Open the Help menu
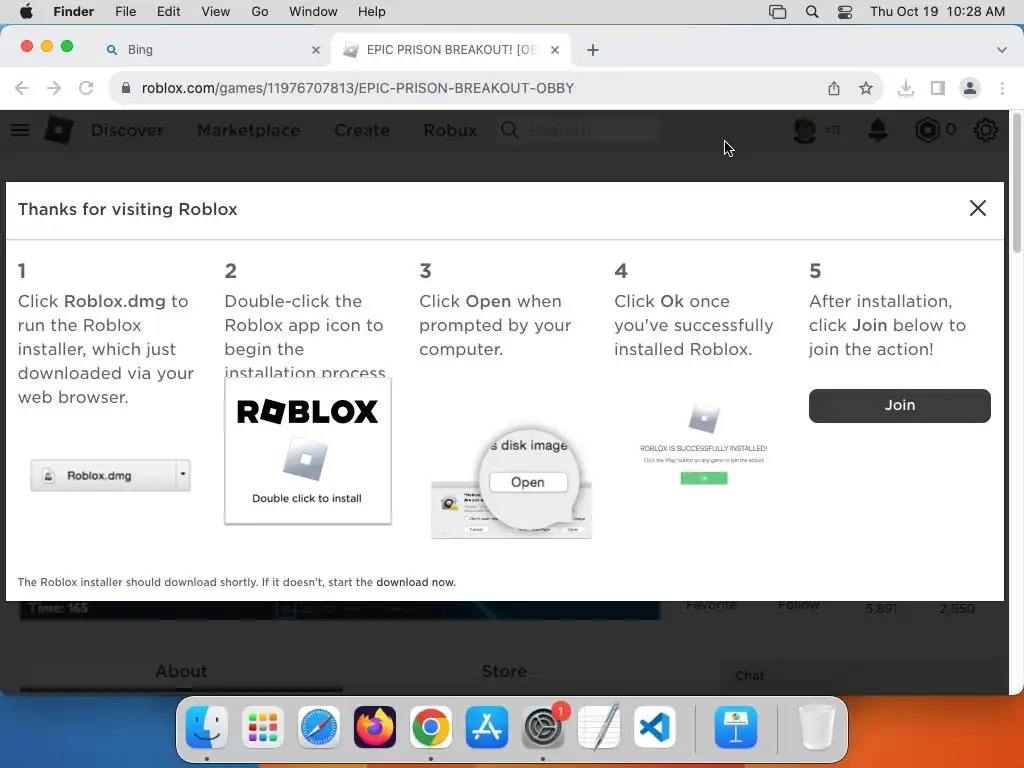This screenshot has height=768, width=1024. [x=372, y=12]
